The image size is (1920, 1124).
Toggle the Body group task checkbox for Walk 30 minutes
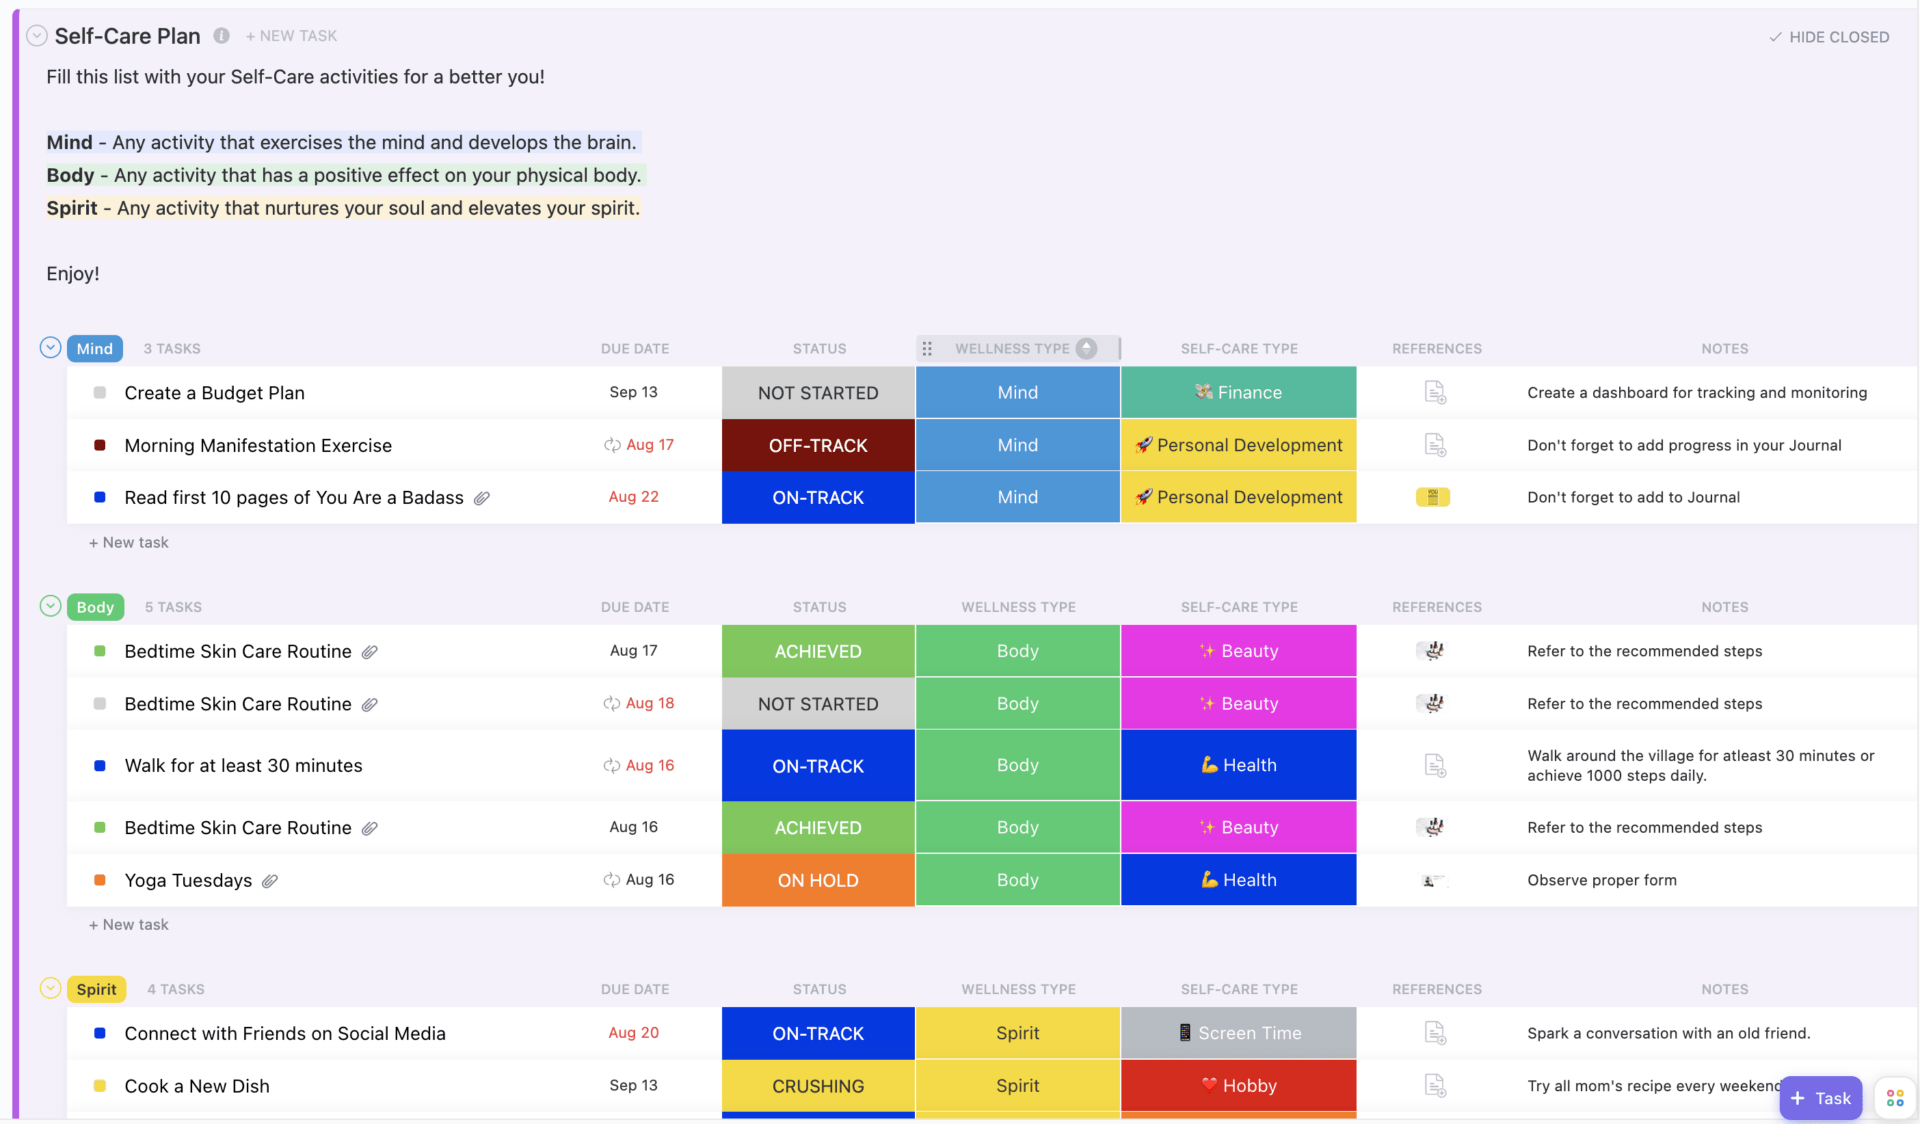[100, 764]
